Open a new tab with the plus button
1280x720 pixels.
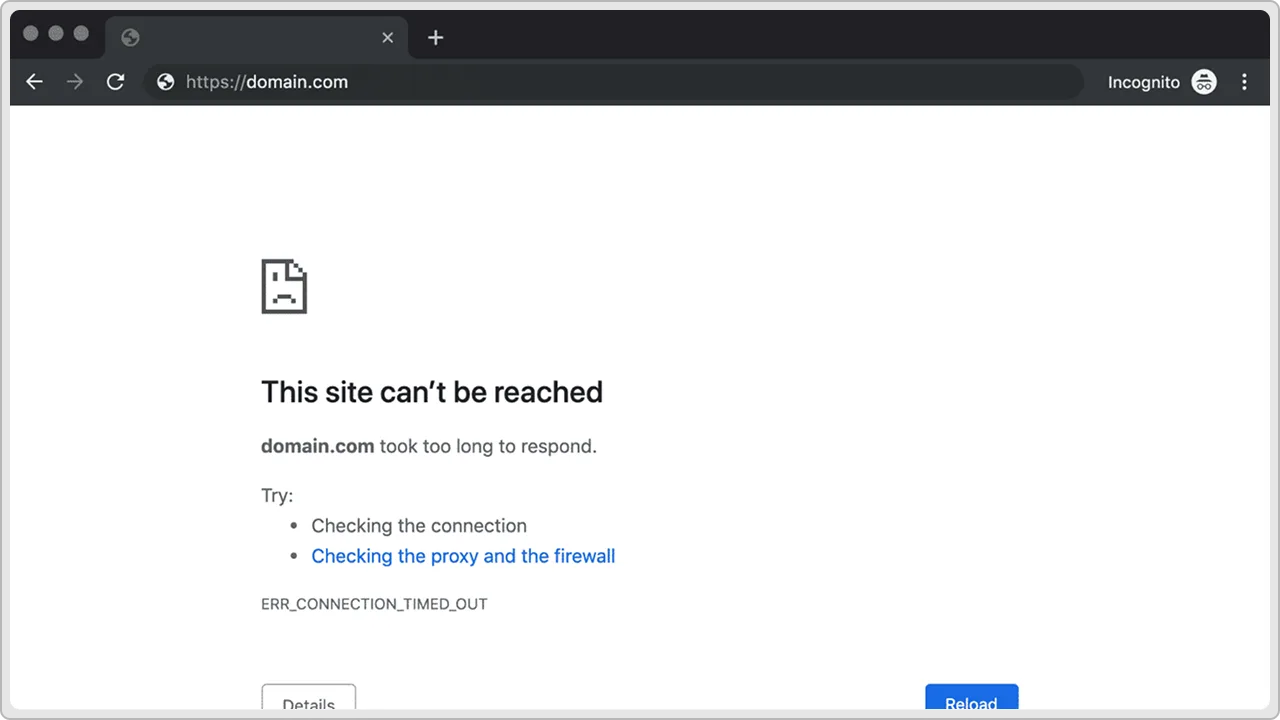pyautogui.click(x=435, y=38)
